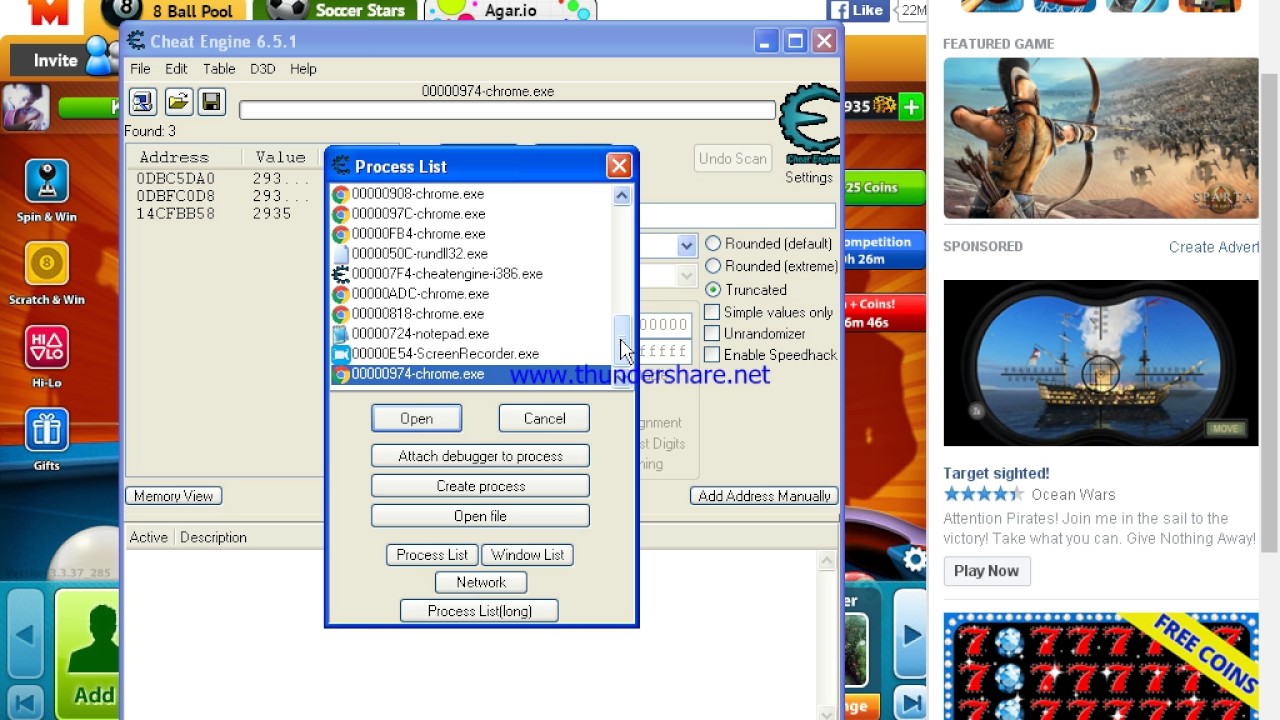This screenshot has width=1280, height=720.
Task: Click game settings gear icon
Action: [915, 560]
